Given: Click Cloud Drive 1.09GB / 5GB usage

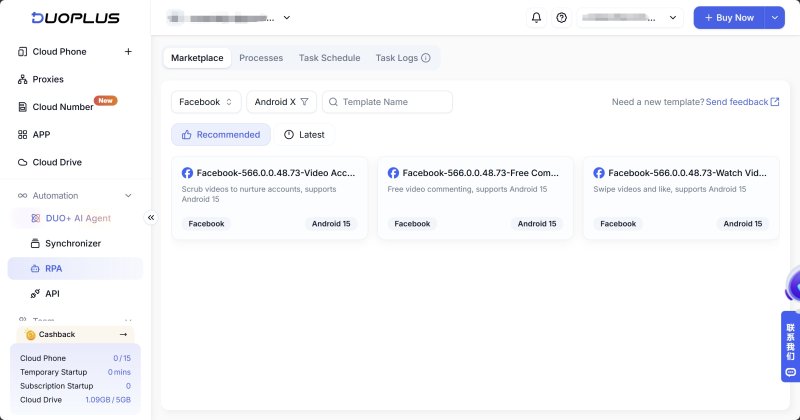Looking at the screenshot, I should click(108, 400).
